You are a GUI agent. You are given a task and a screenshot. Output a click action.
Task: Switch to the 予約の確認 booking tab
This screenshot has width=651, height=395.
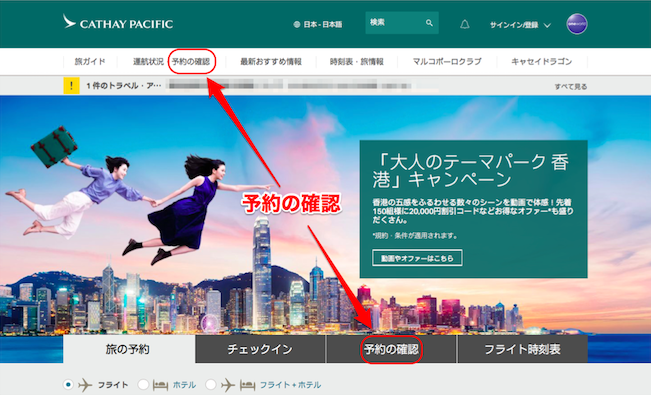coord(391,349)
